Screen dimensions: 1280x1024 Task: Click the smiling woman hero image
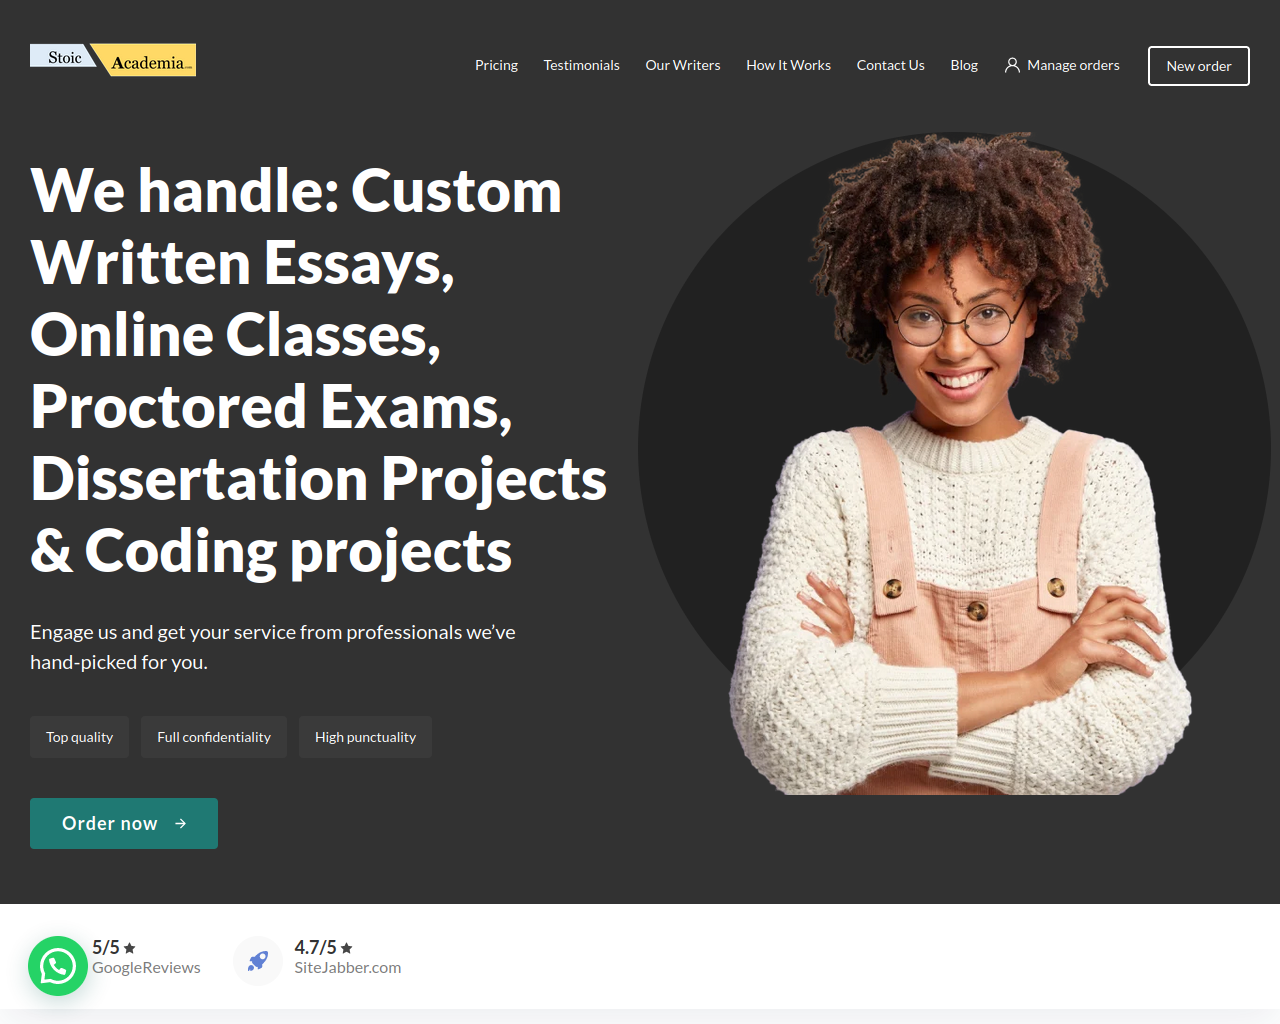(955, 463)
